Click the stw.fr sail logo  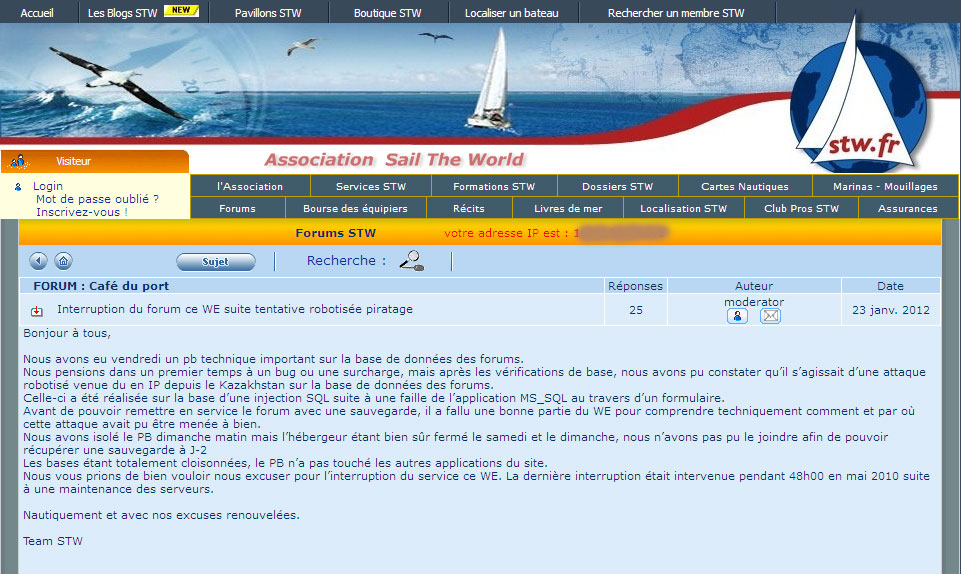point(857,100)
